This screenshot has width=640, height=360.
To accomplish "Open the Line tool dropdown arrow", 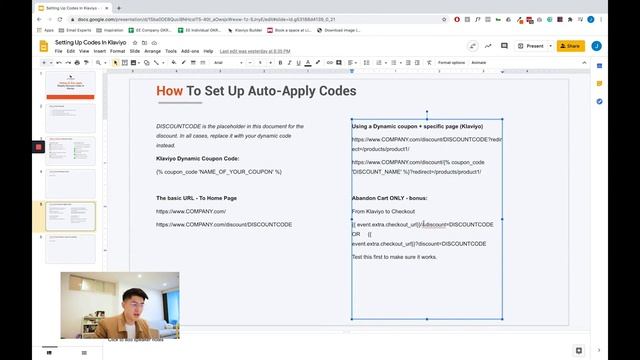I will (163, 63).
